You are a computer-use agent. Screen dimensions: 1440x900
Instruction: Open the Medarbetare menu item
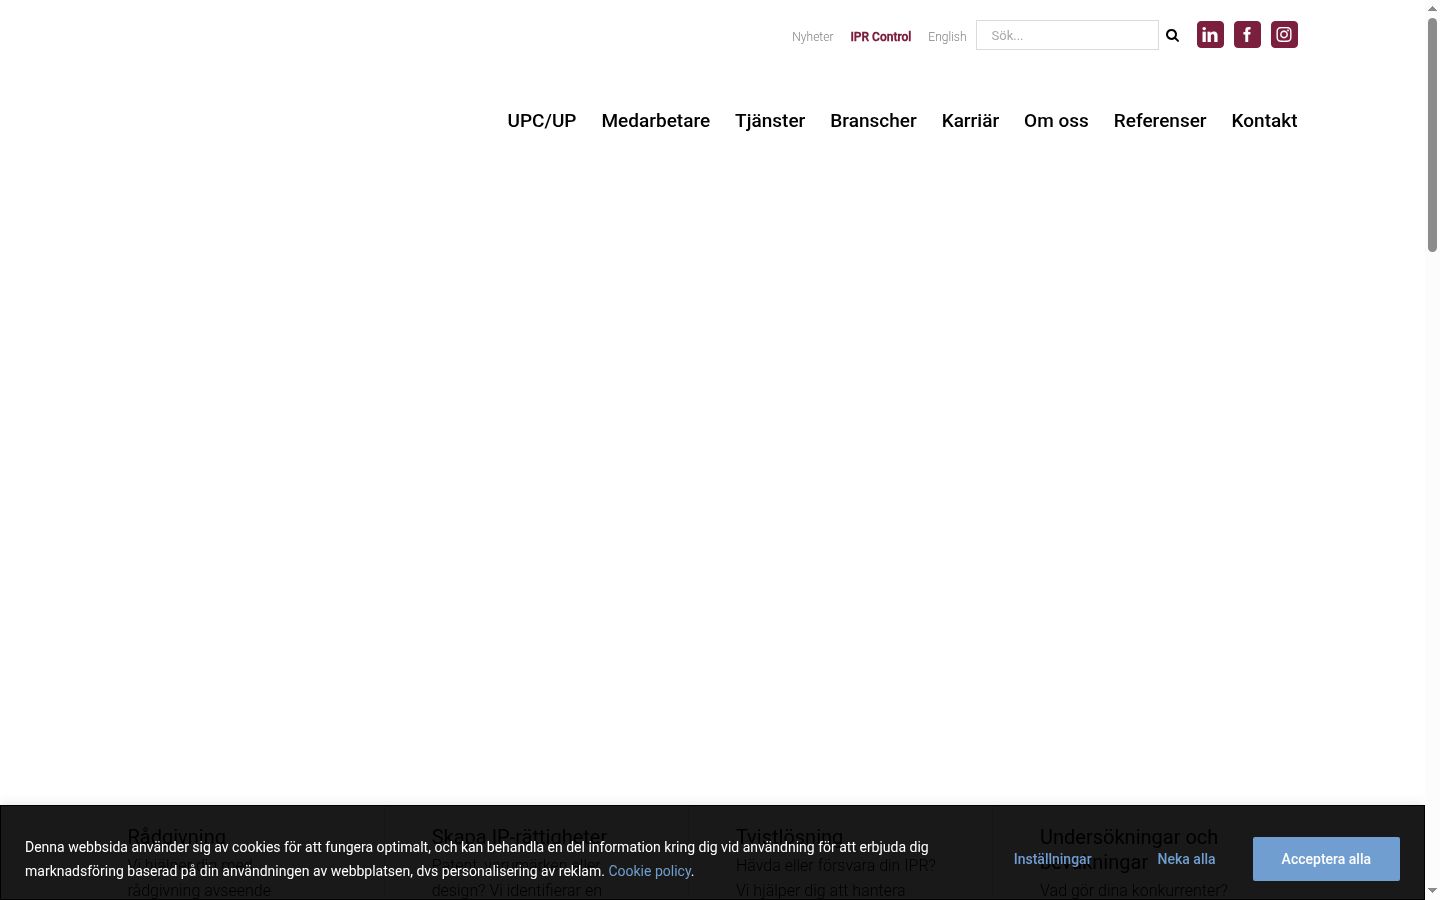click(x=656, y=121)
